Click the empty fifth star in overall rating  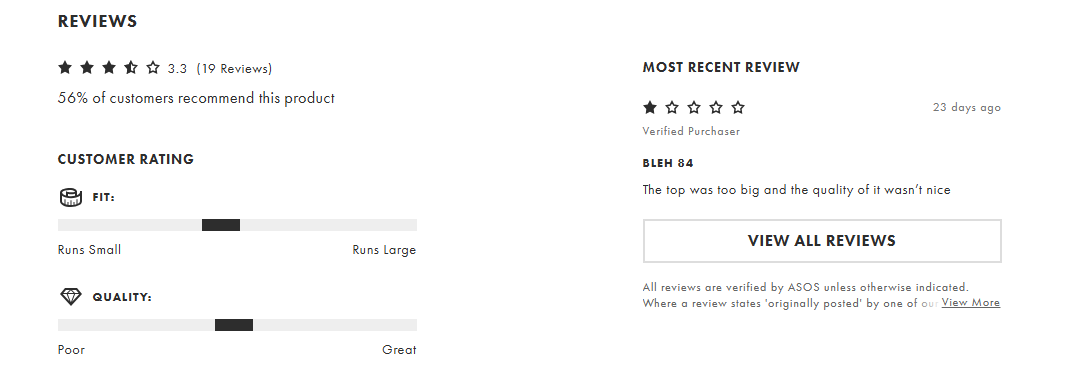[153, 67]
